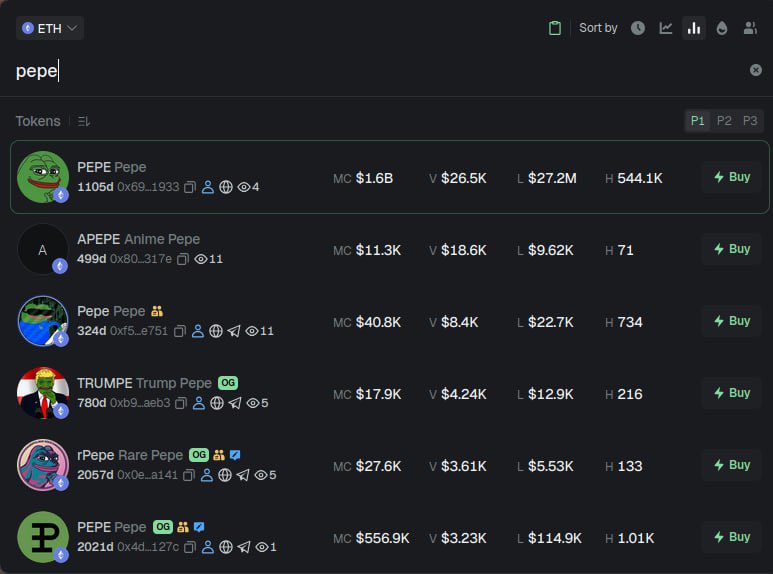Select the $1.6B market cap value
The height and width of the screenshot is (574, 773).
pyautogui.click(x=374, y=178)
